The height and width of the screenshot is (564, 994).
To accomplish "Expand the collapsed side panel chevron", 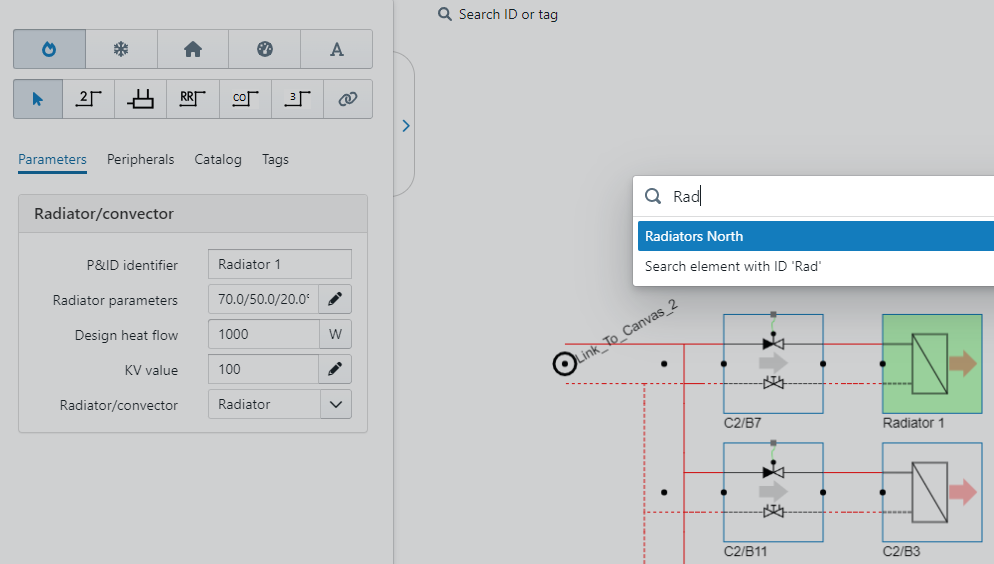I will click(405, 126).
